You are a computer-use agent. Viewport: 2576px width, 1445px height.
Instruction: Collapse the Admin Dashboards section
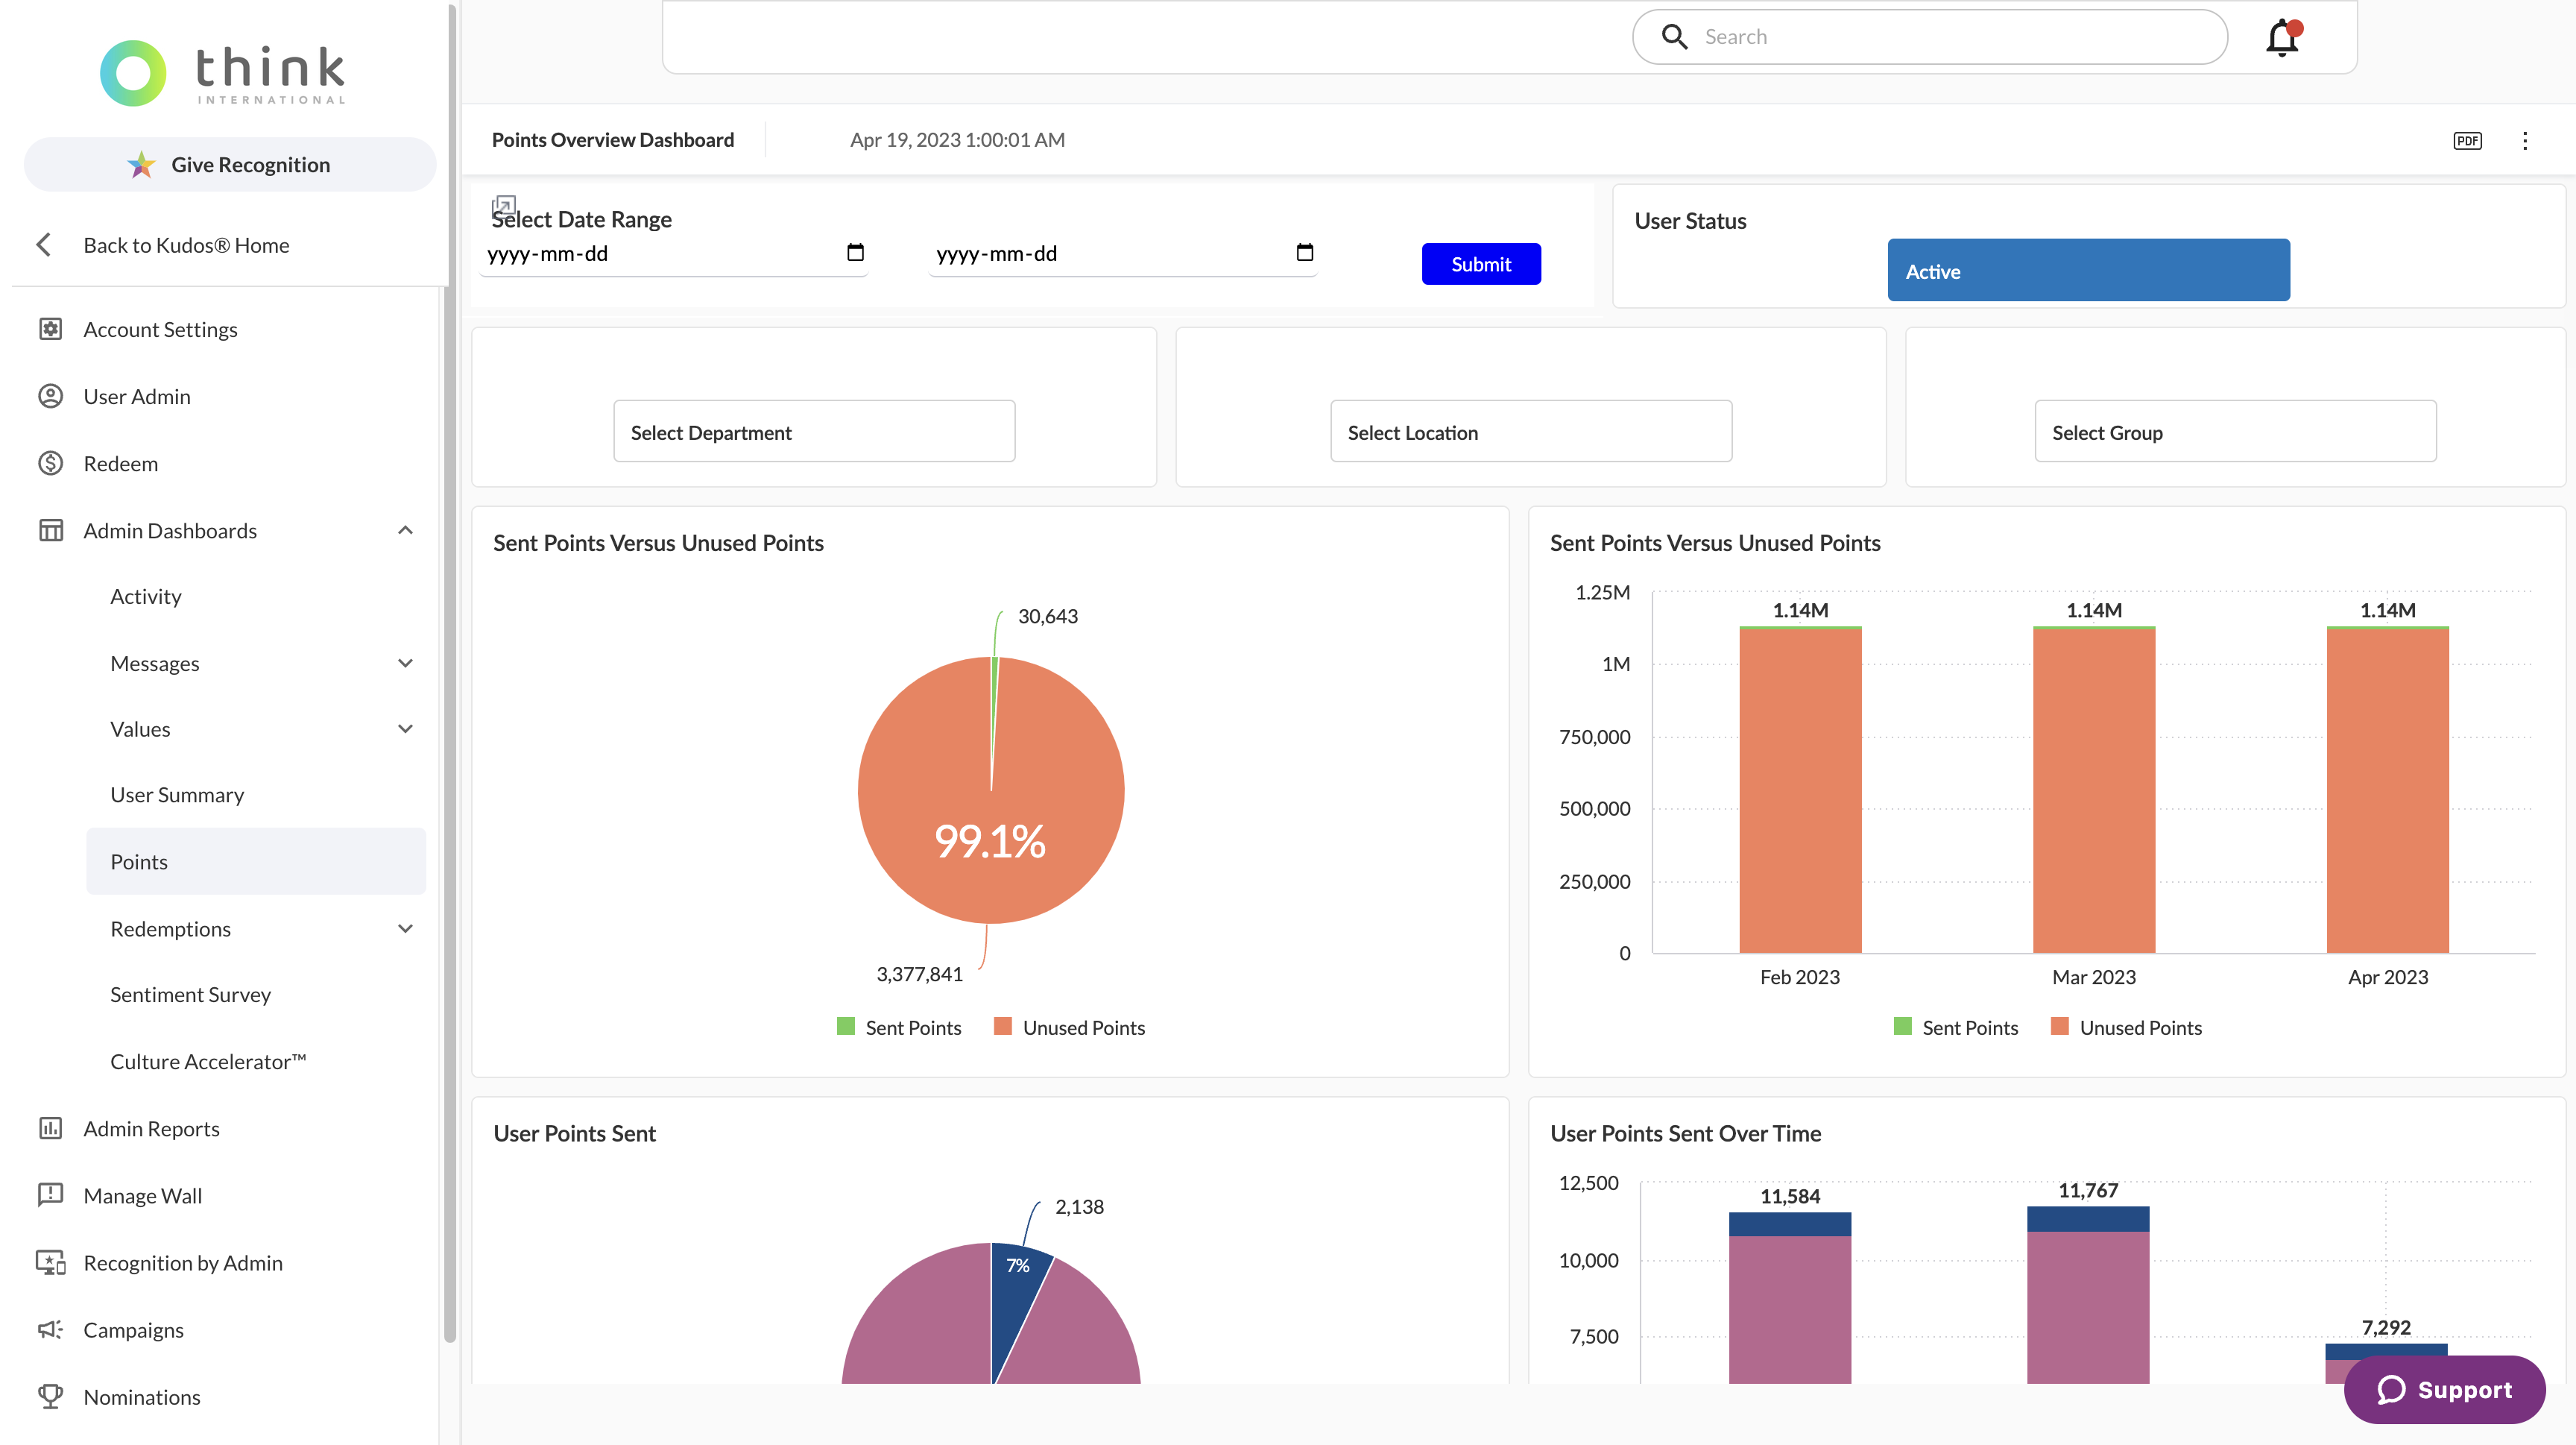point(405,530)
